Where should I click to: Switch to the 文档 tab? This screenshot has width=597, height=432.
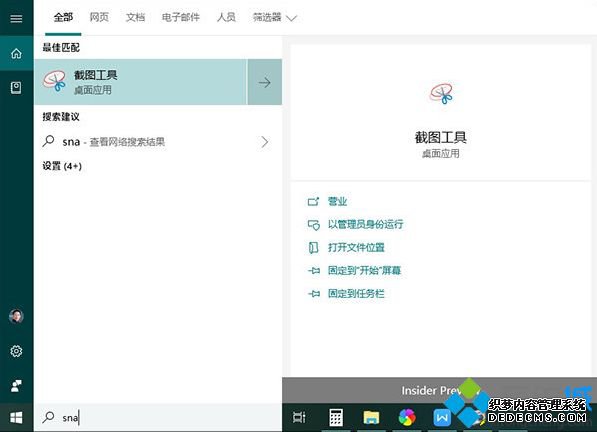point(135,17)
